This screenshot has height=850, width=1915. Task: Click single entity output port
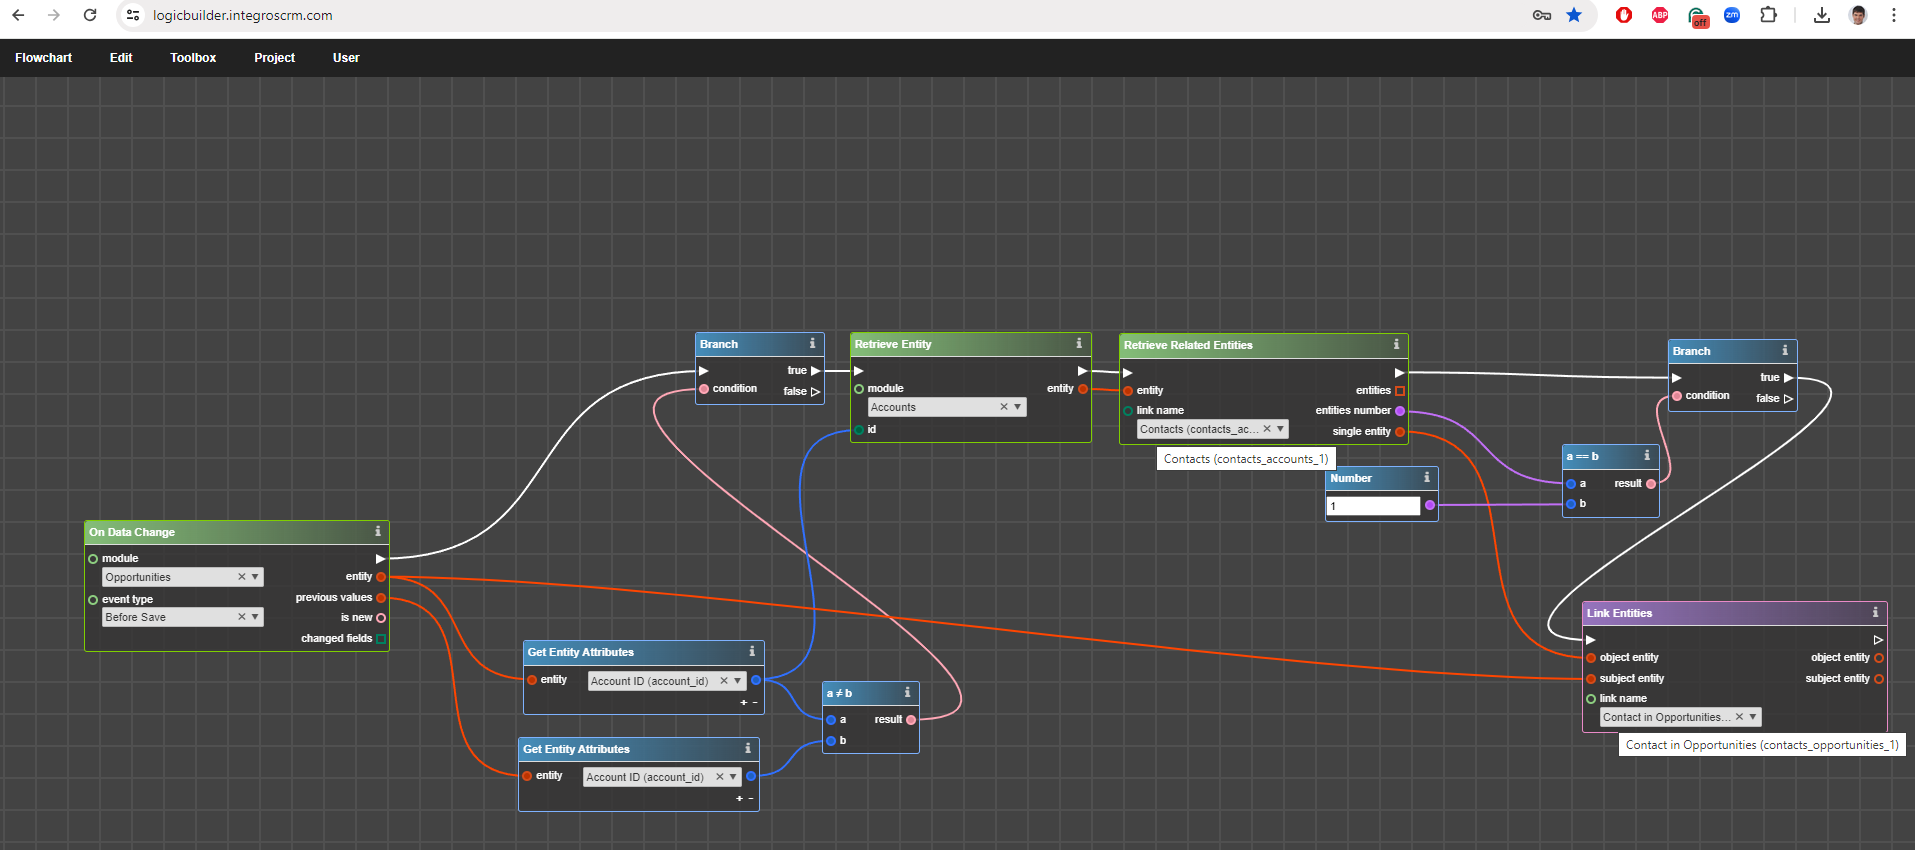point(1400,432)
